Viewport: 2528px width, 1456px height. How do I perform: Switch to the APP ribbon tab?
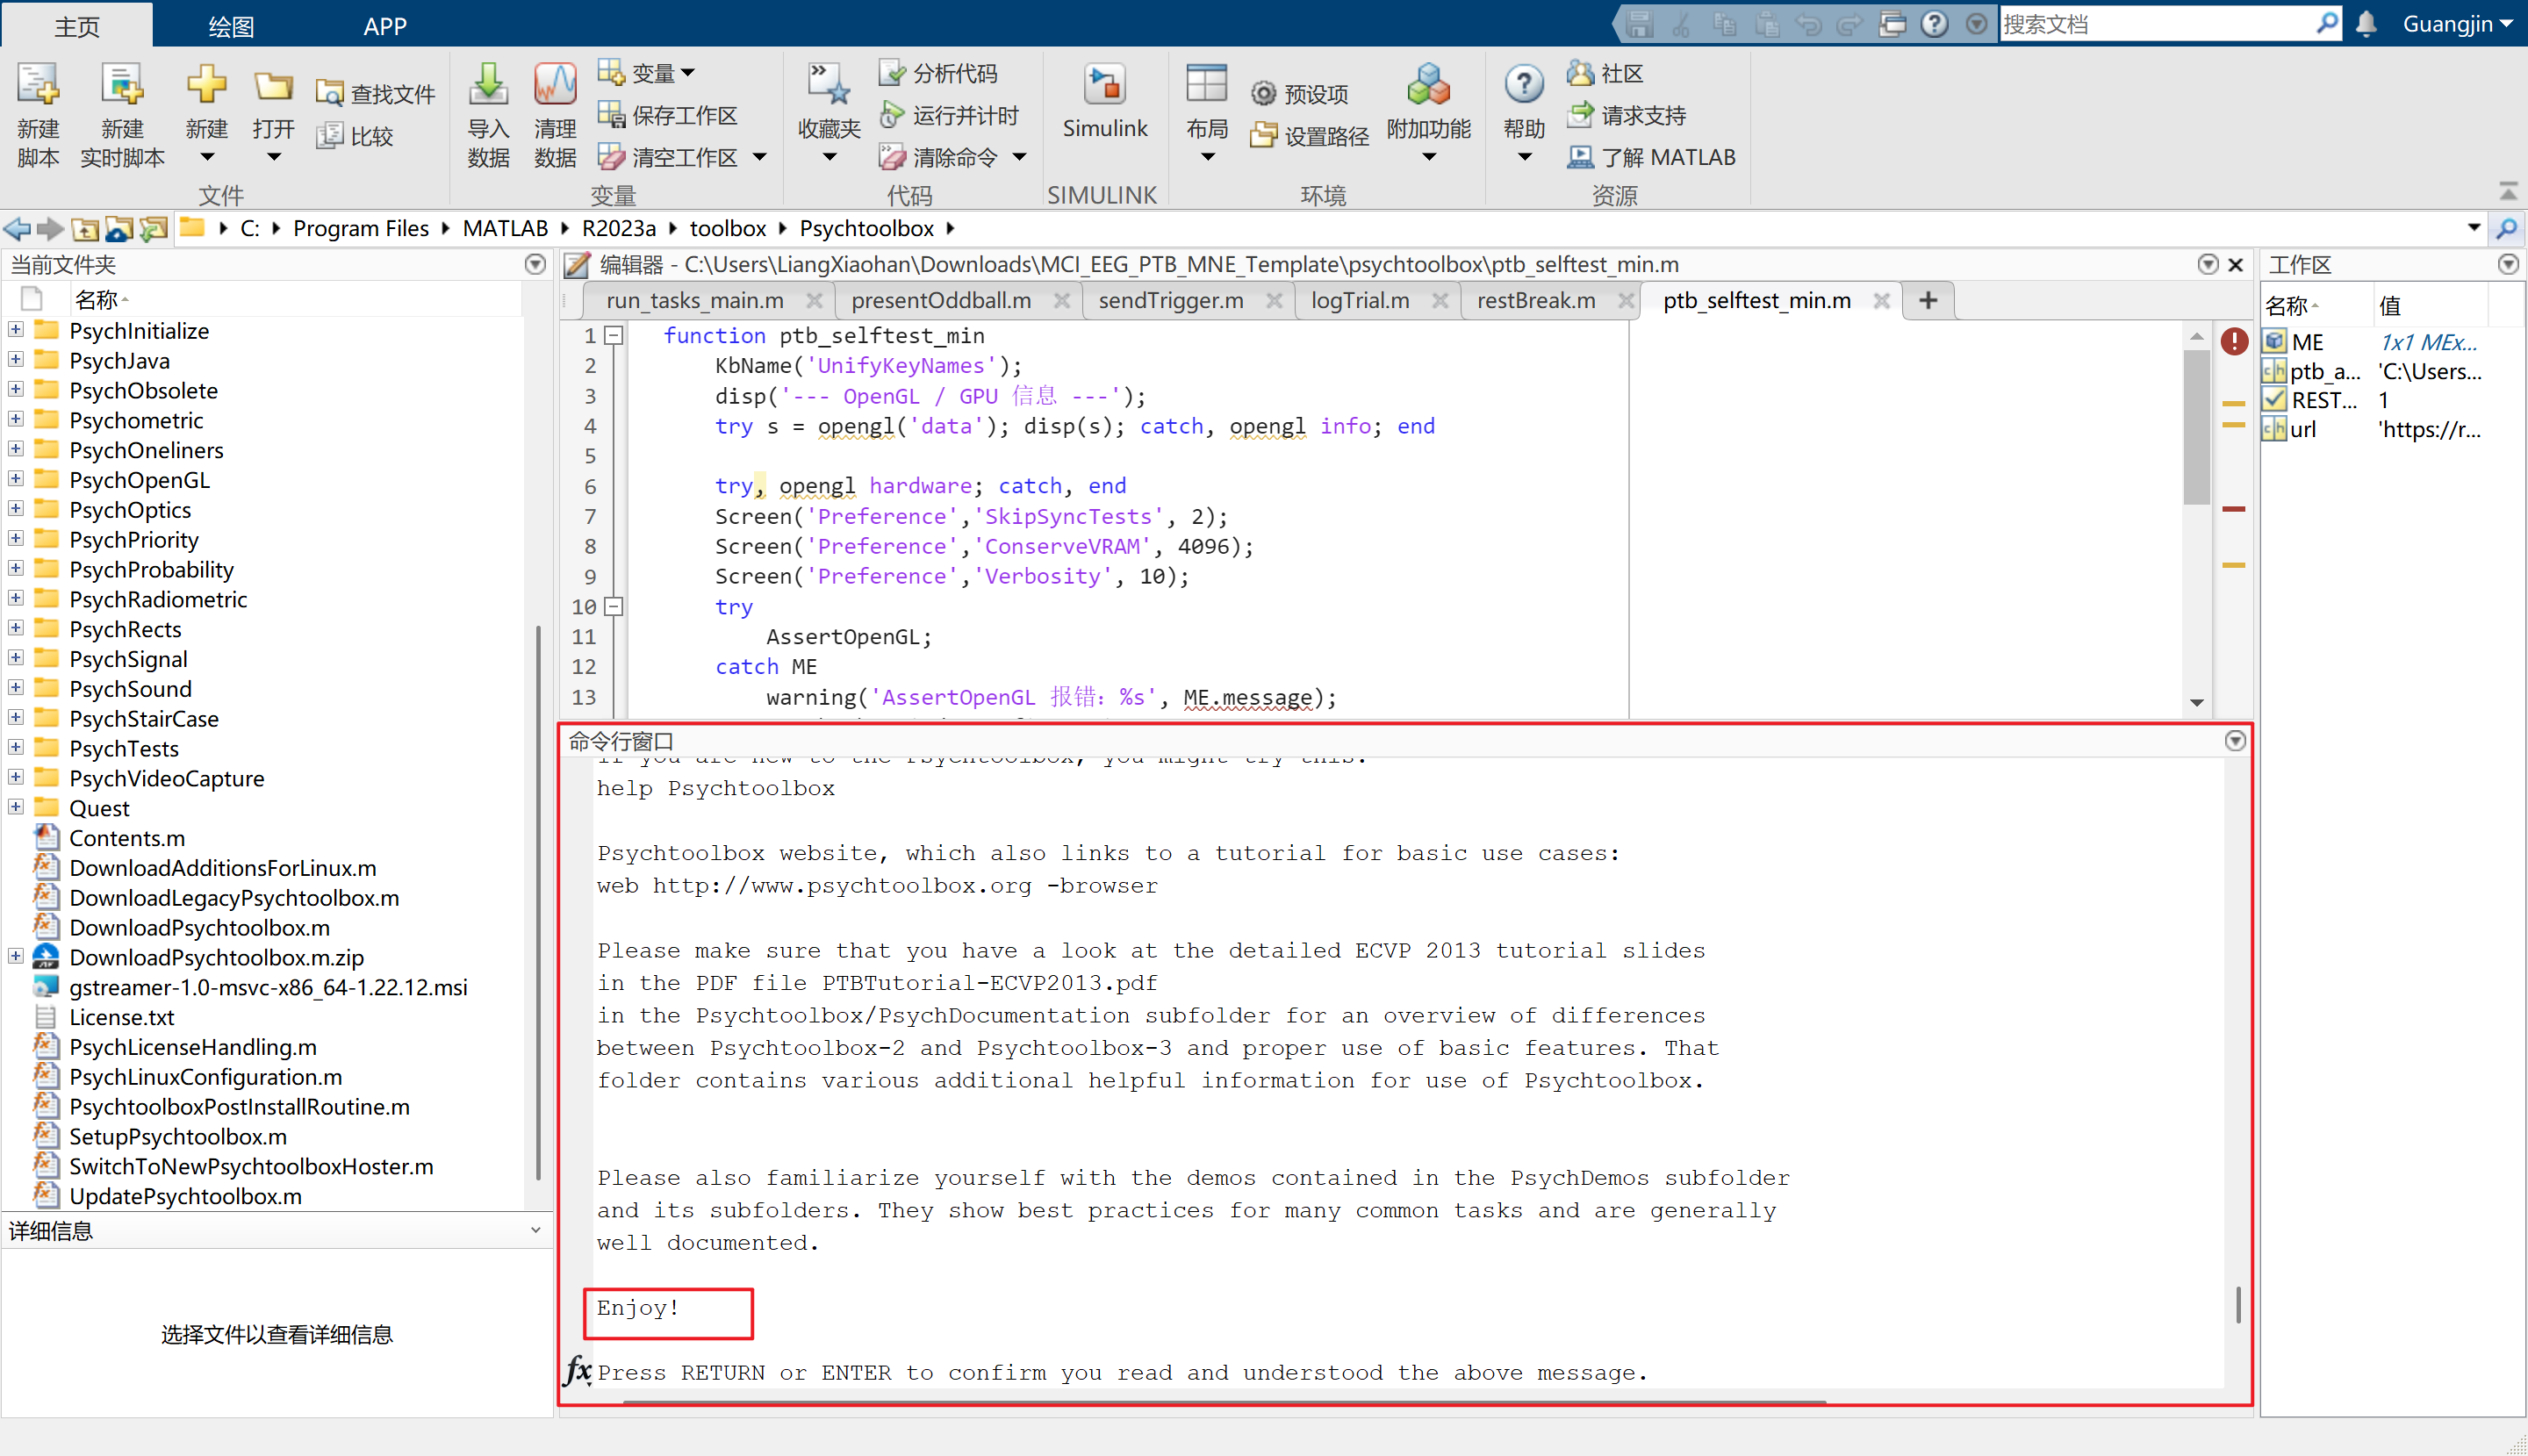click(x=385, y=26)
